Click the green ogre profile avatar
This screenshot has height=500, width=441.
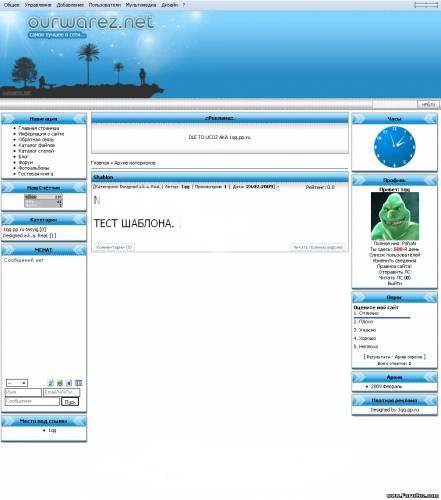pyautogui.click(x=395, y=216)
